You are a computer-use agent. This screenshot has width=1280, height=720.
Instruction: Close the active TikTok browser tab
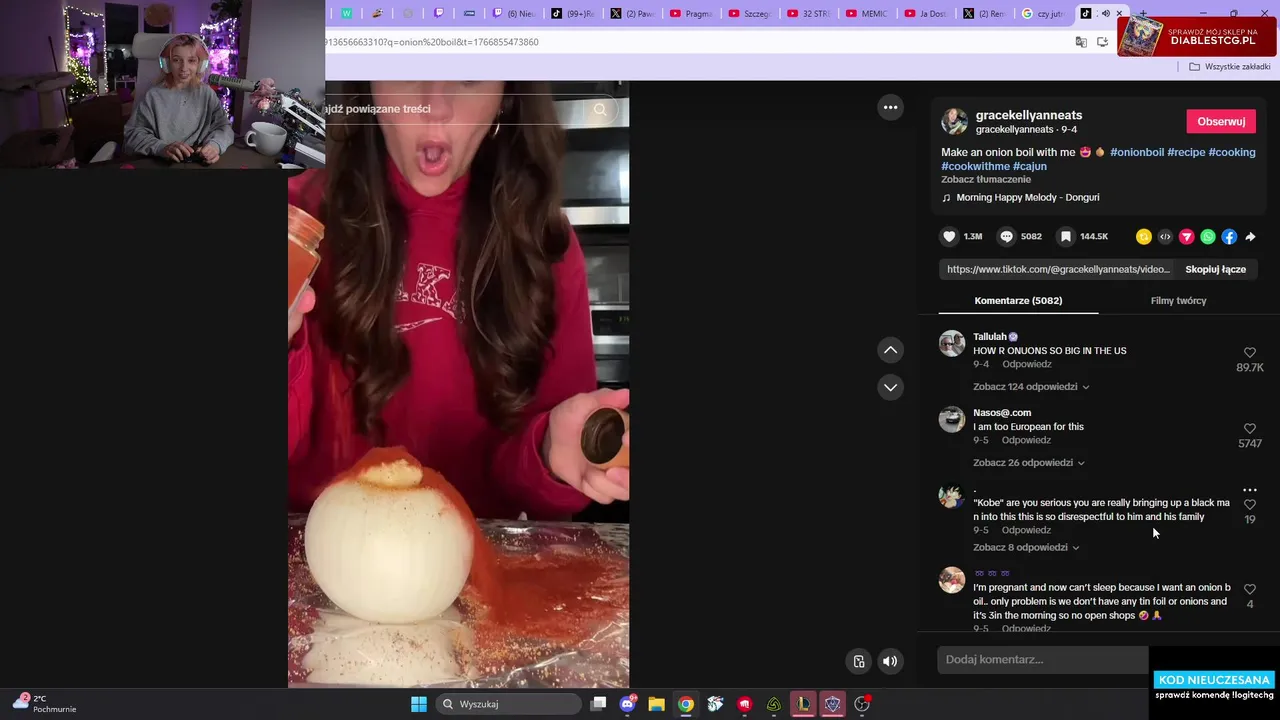pyautogui.click(x=1119, y=14)
